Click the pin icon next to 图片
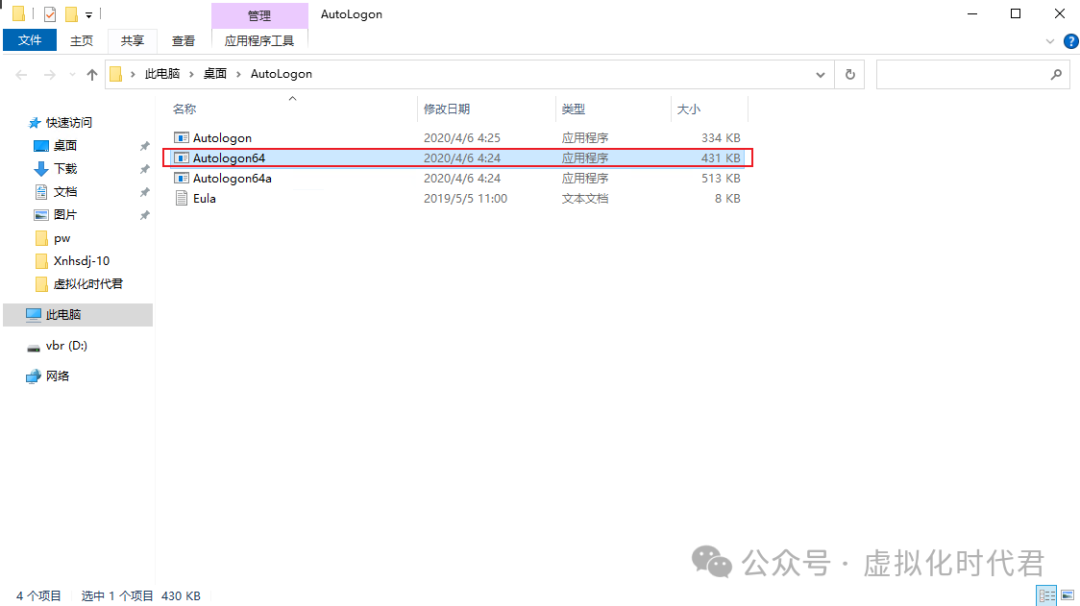This screenshot has height=606, width=1080. 145,215
